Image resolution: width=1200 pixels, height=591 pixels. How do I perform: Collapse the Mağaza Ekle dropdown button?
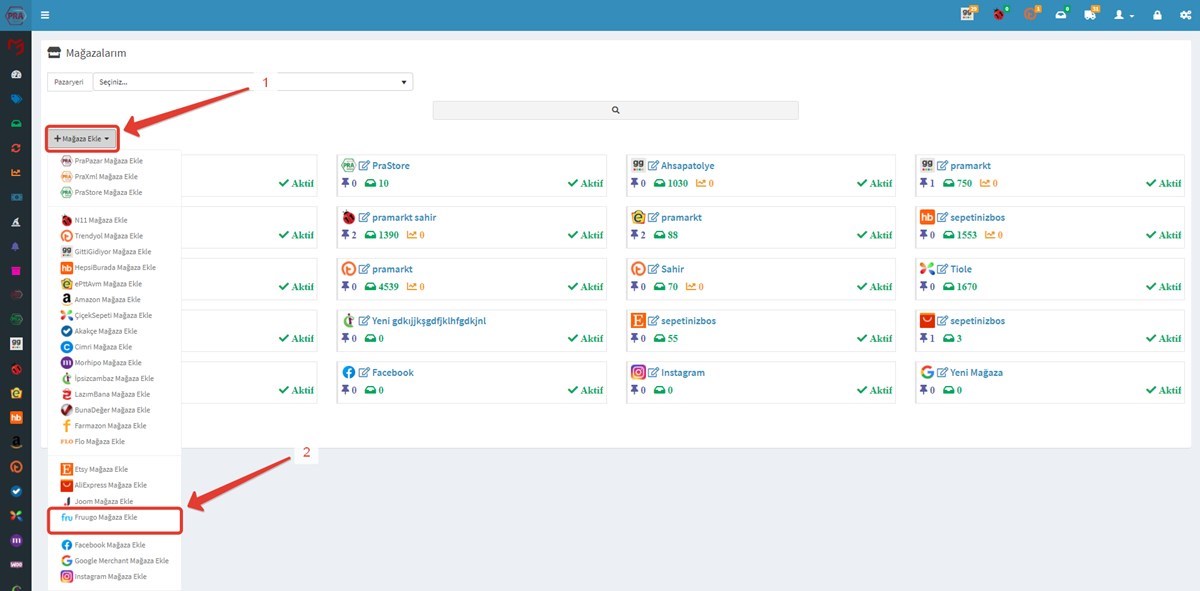pyautogui.click(x=83, y=138)
